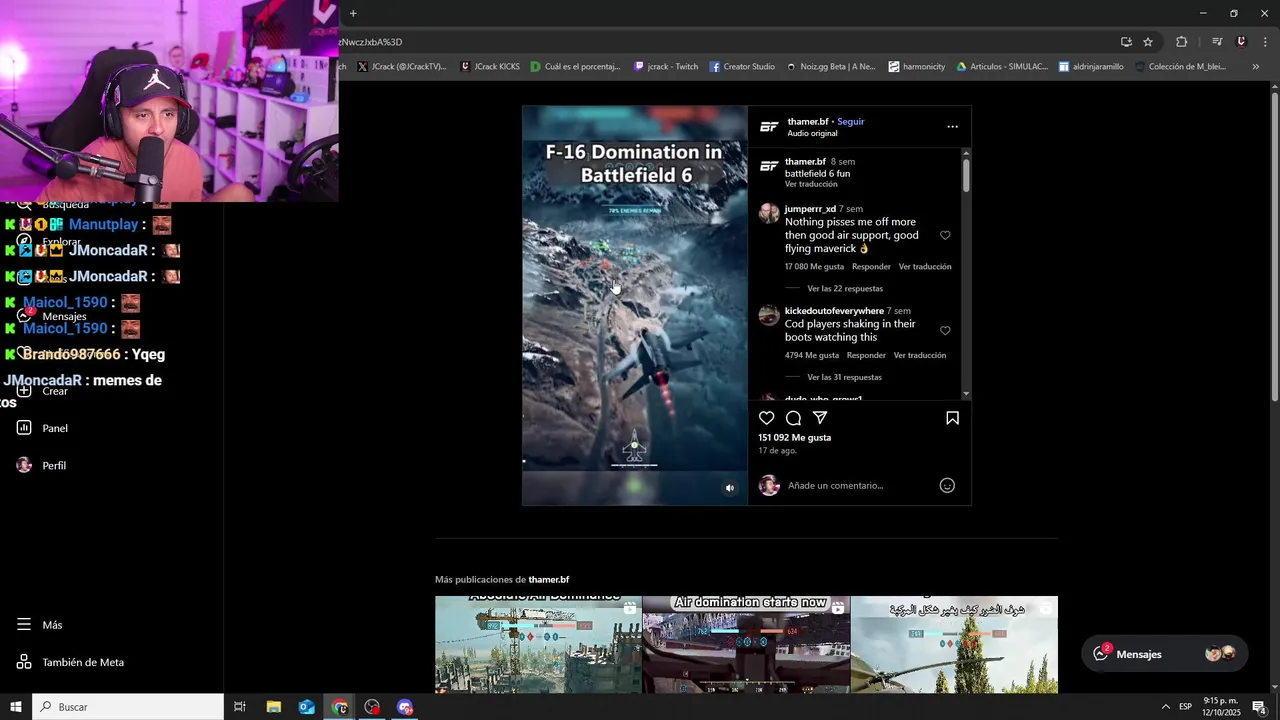Image resolution: width=1280 pixels, height=720 pixels.
Task: View 4794 Me gusta on comment
Action: [x=812, y=356]
